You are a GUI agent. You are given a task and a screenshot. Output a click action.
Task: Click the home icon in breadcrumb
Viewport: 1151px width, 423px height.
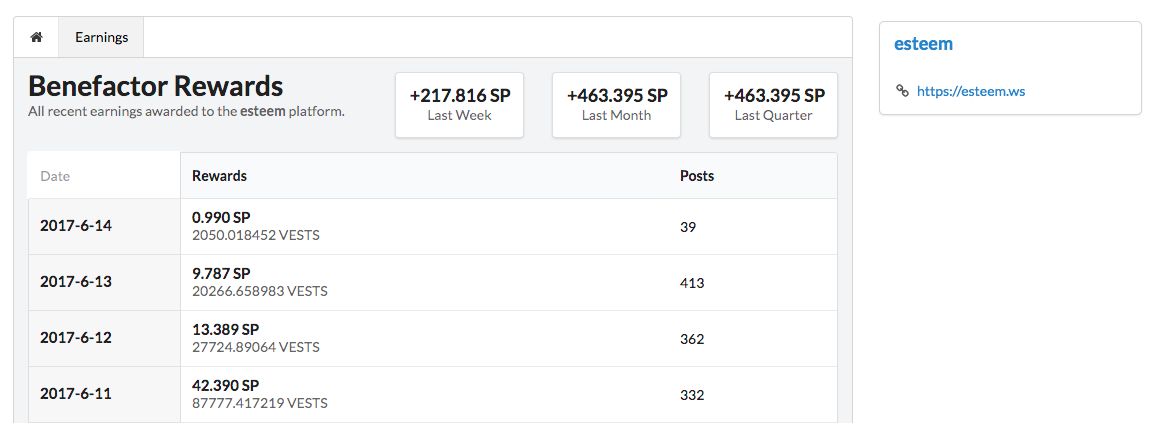[x=36, y=37]
